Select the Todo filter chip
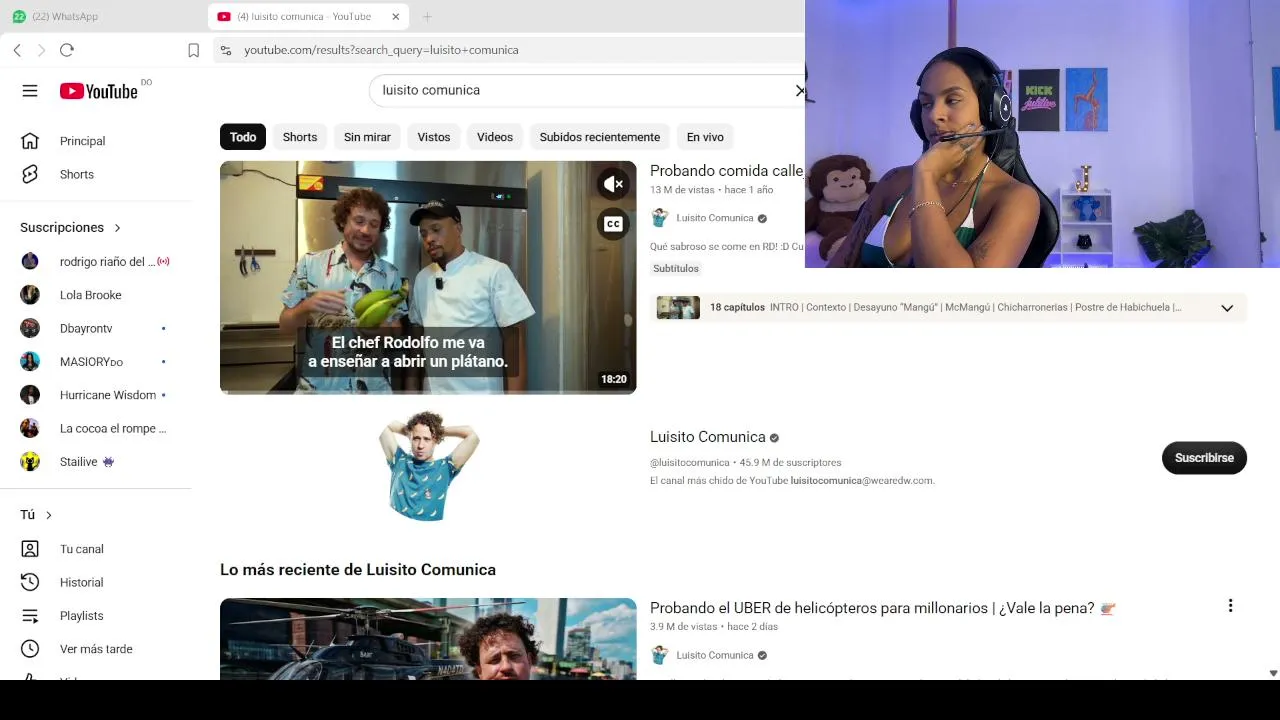This screenshot has height=720, width=1280. 243,137
